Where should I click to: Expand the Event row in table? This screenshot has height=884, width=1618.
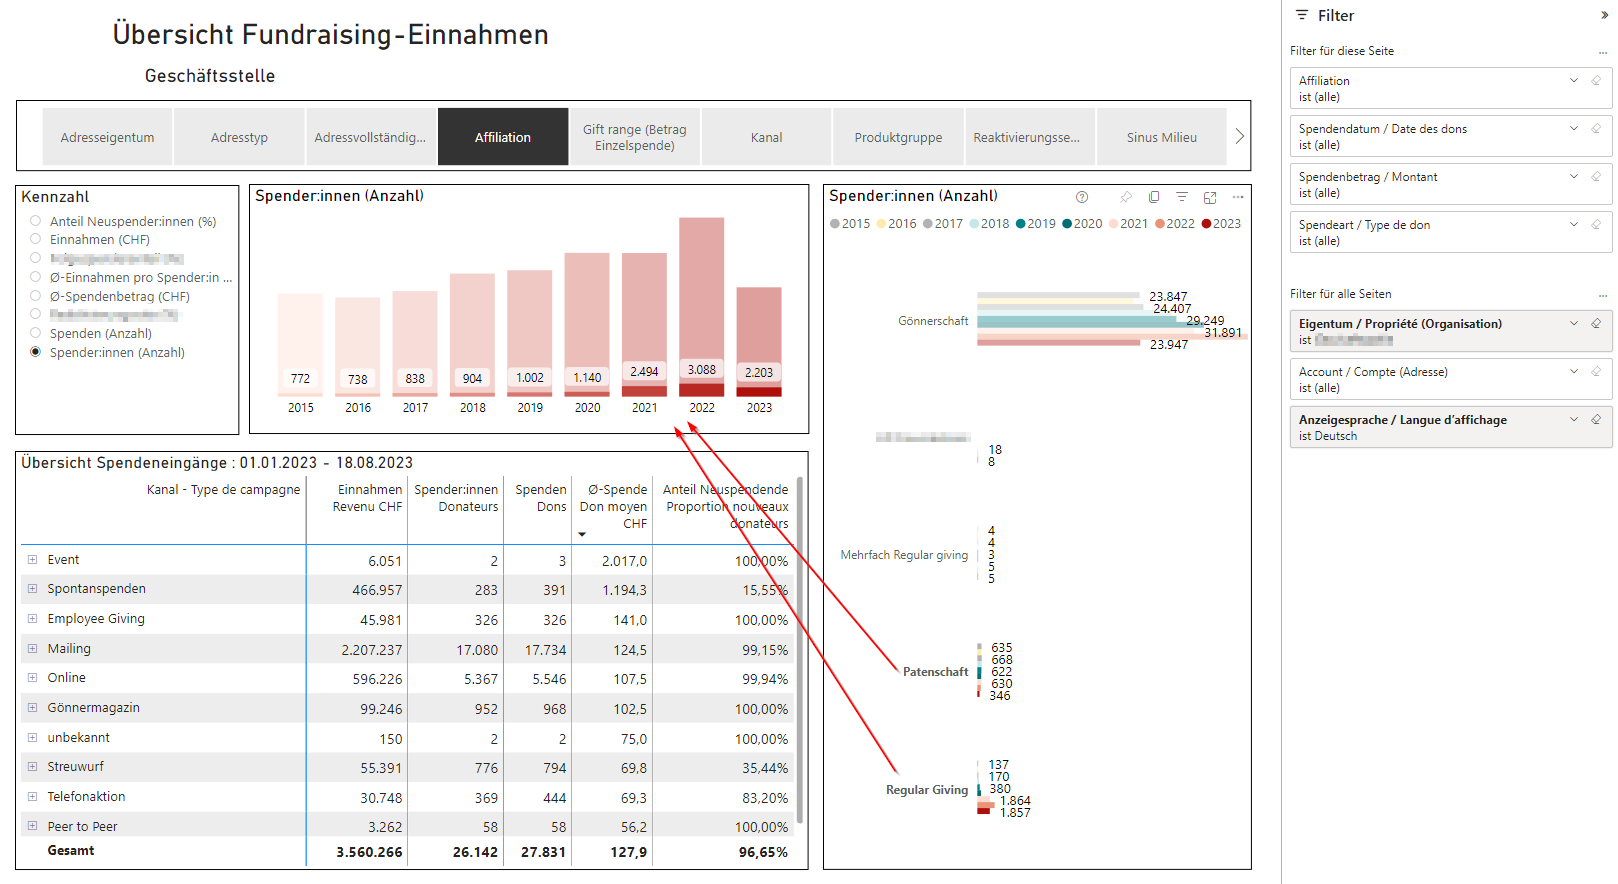coord(32,560)
